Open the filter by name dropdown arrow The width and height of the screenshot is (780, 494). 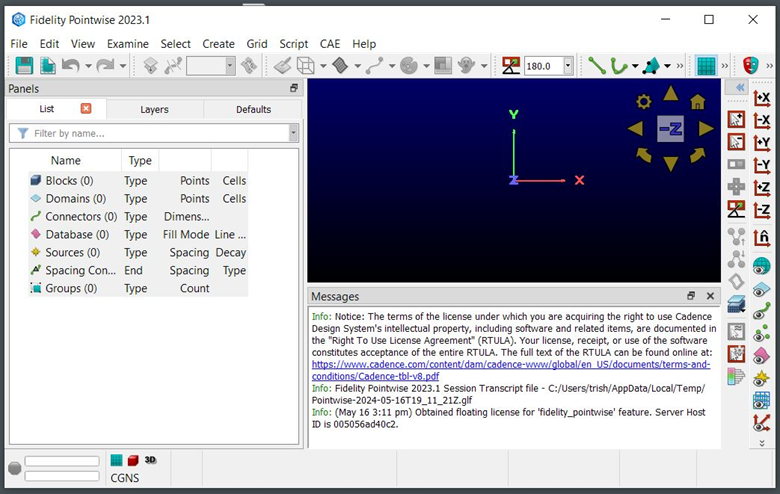293,133
